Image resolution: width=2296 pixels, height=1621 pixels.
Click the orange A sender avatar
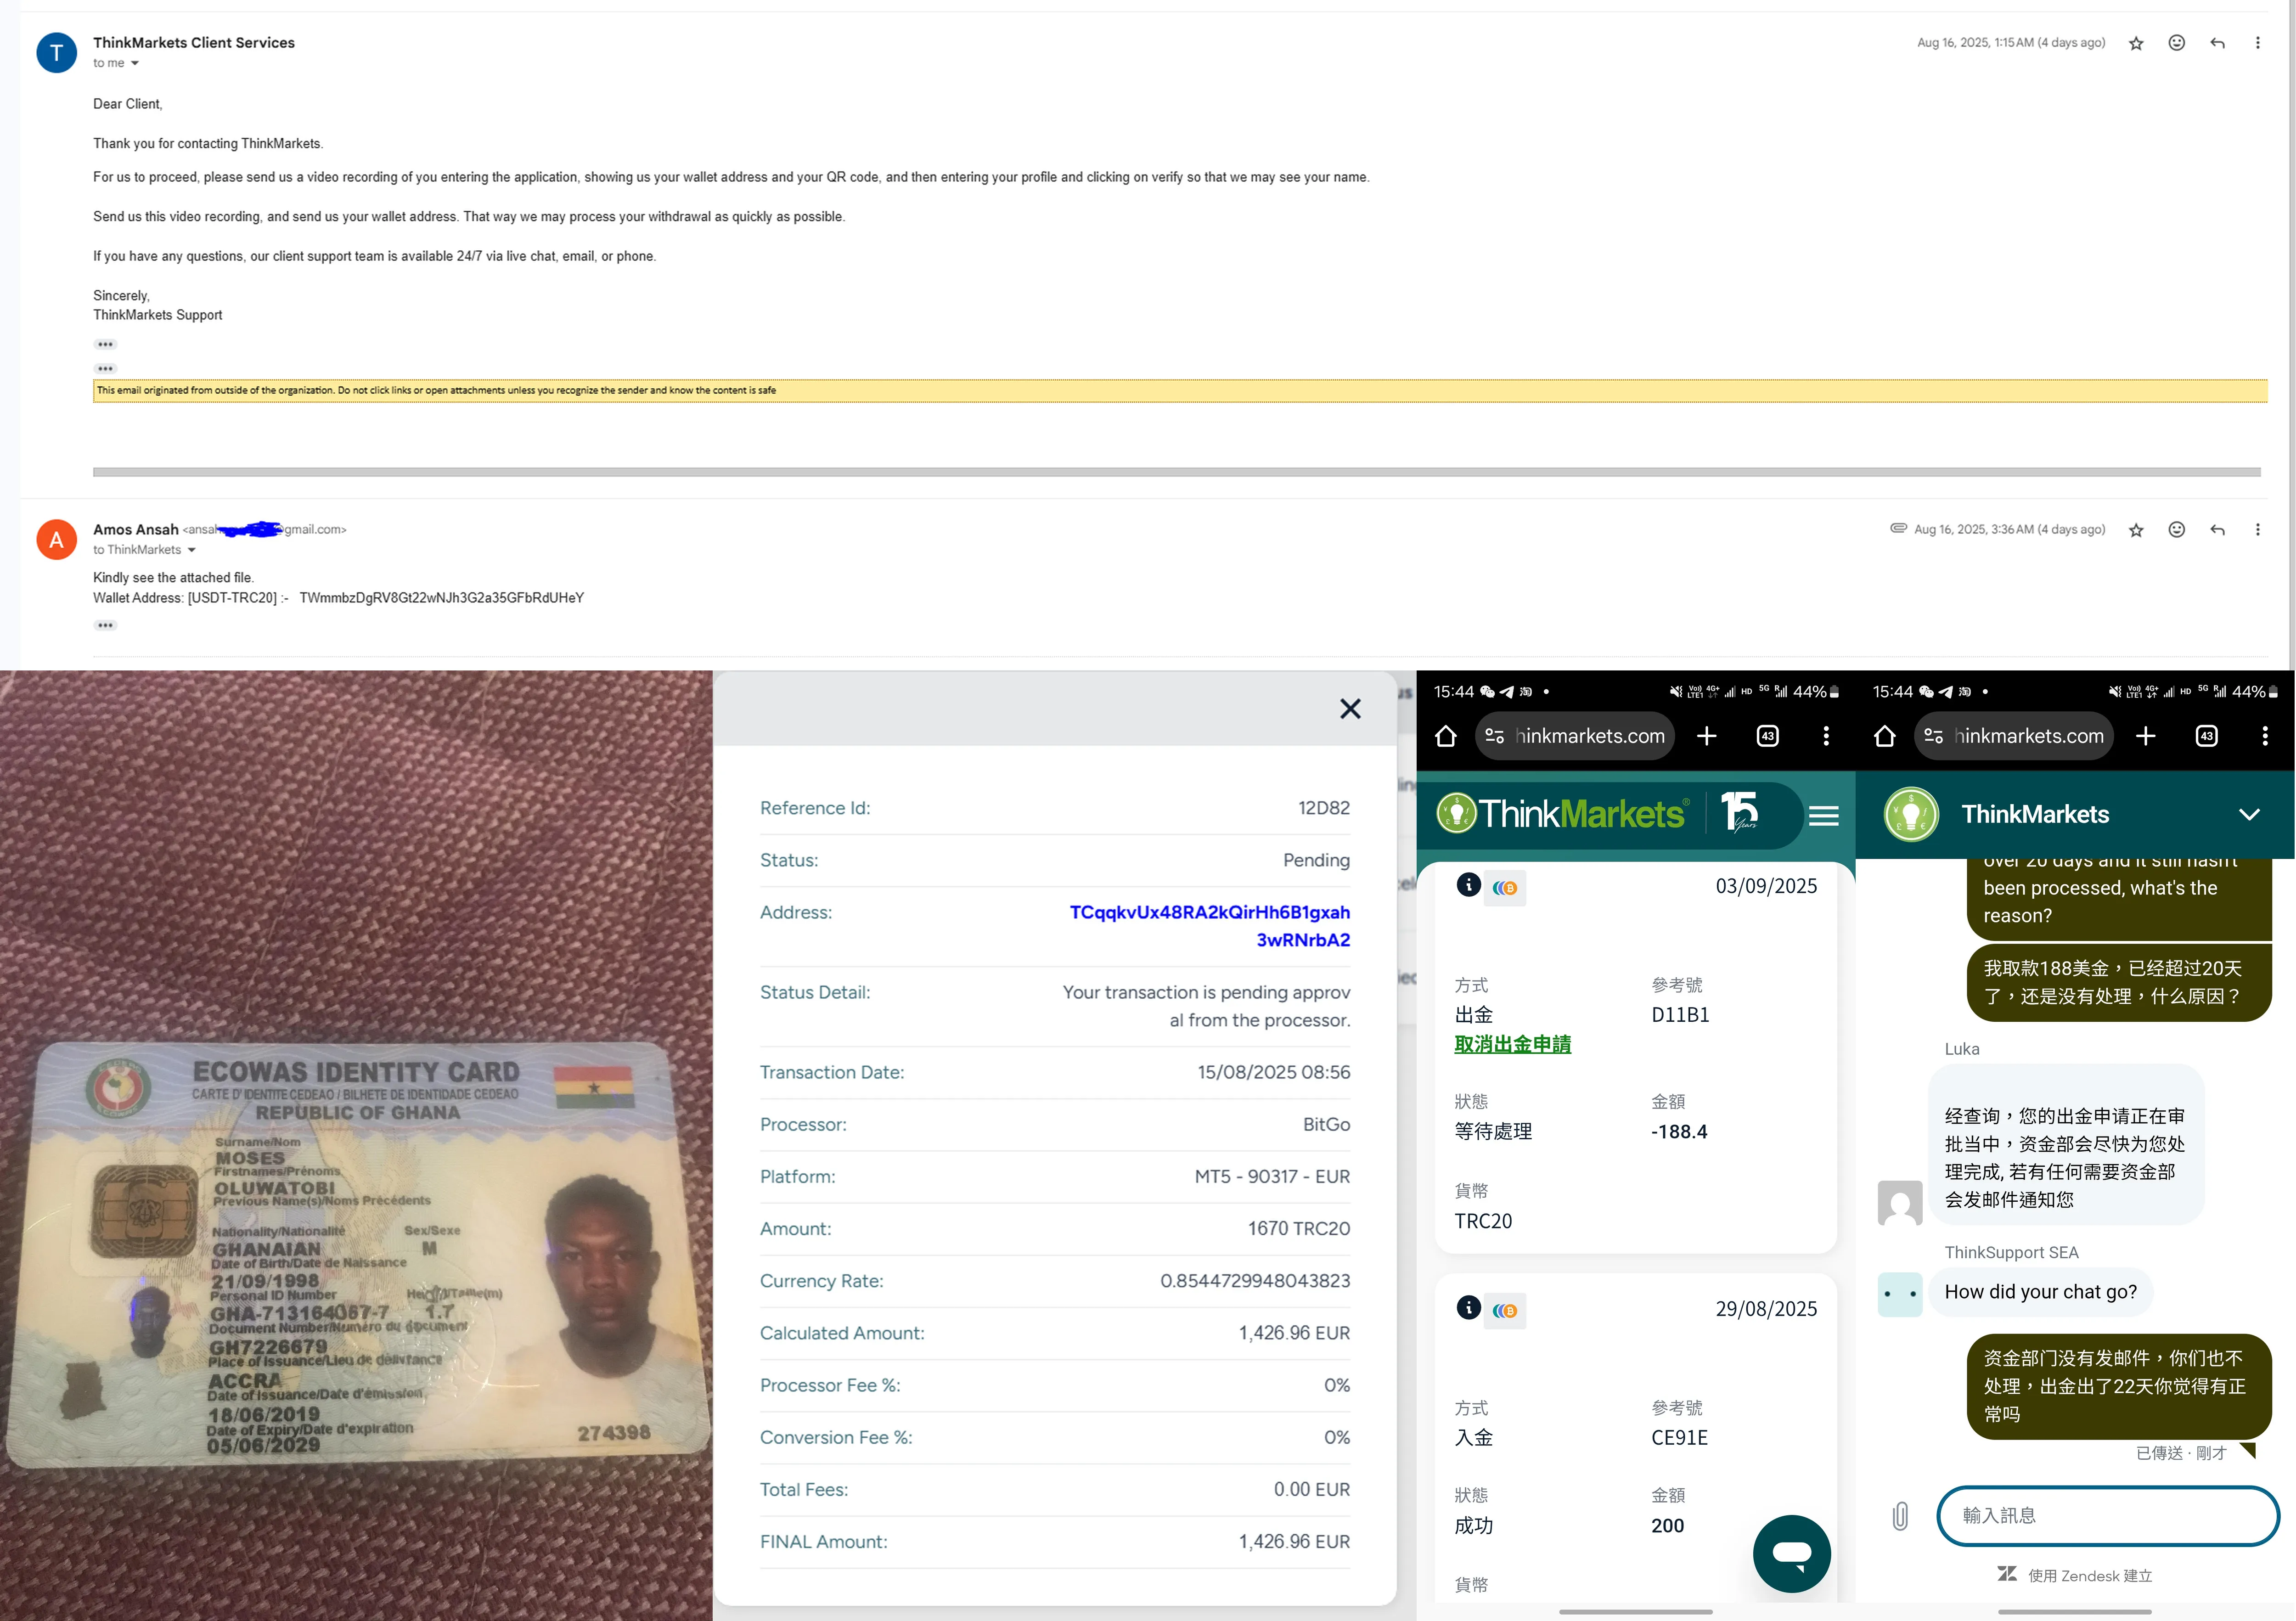[57, 540]
